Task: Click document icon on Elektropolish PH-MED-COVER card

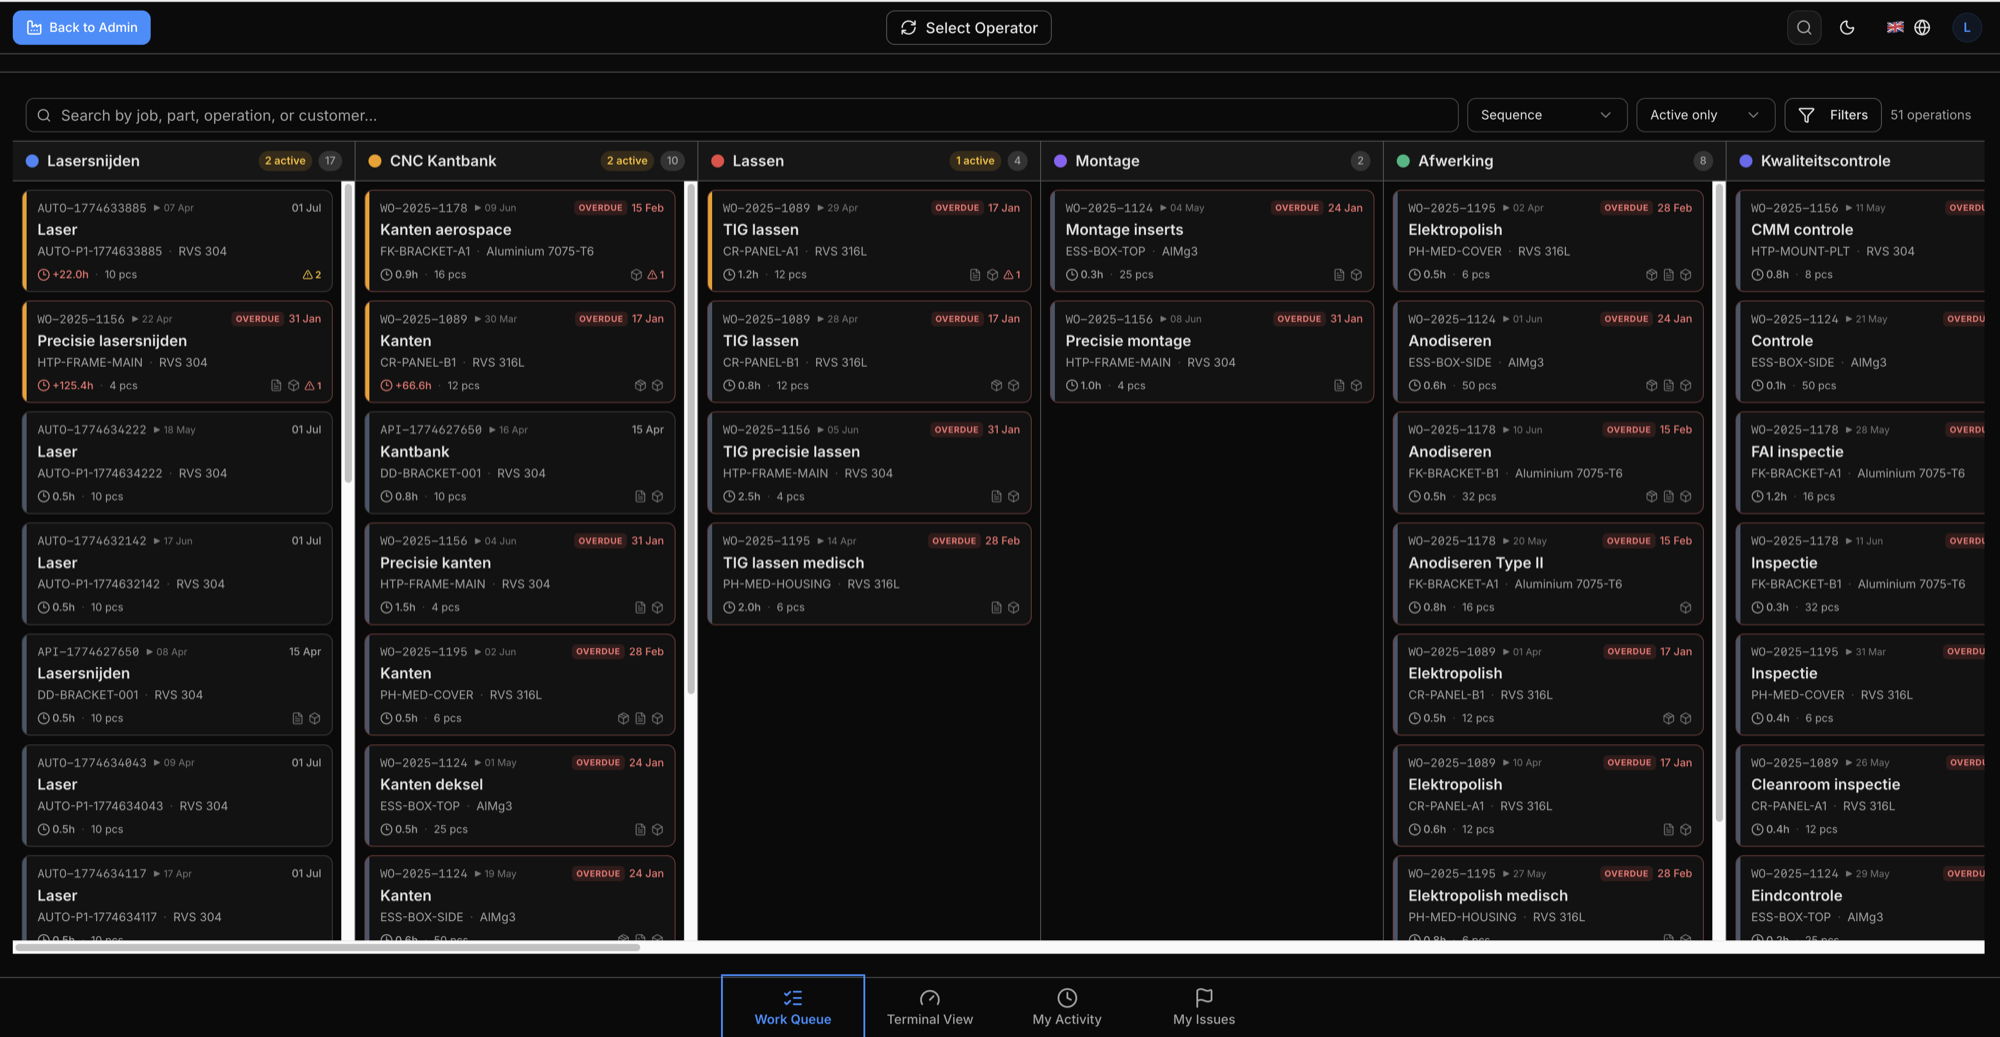Action: click(1668, 275)
